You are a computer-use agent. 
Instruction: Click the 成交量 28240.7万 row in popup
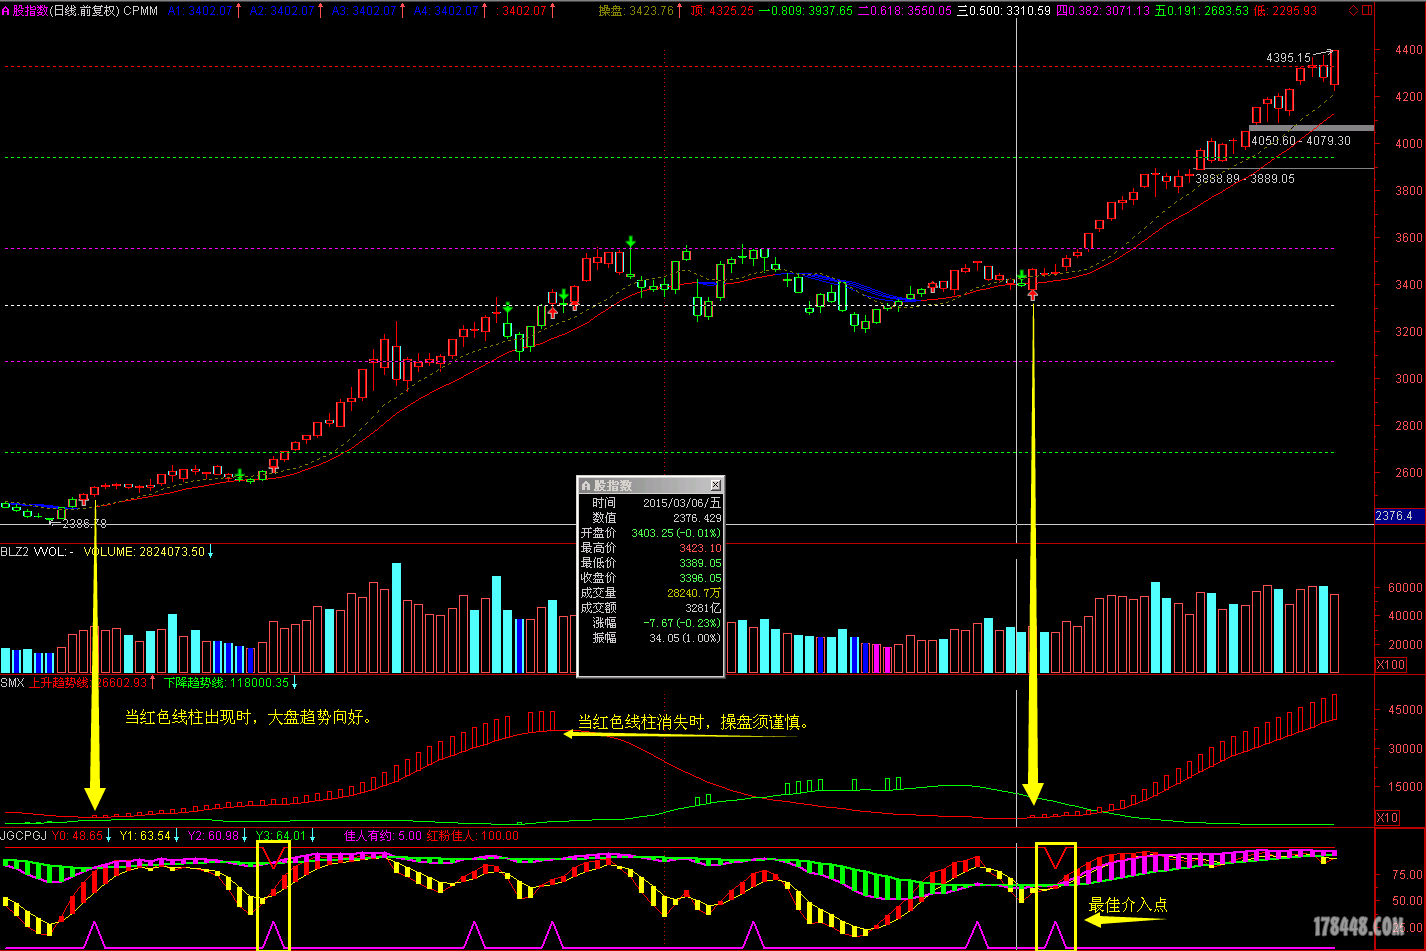click(x=650, y=593)
